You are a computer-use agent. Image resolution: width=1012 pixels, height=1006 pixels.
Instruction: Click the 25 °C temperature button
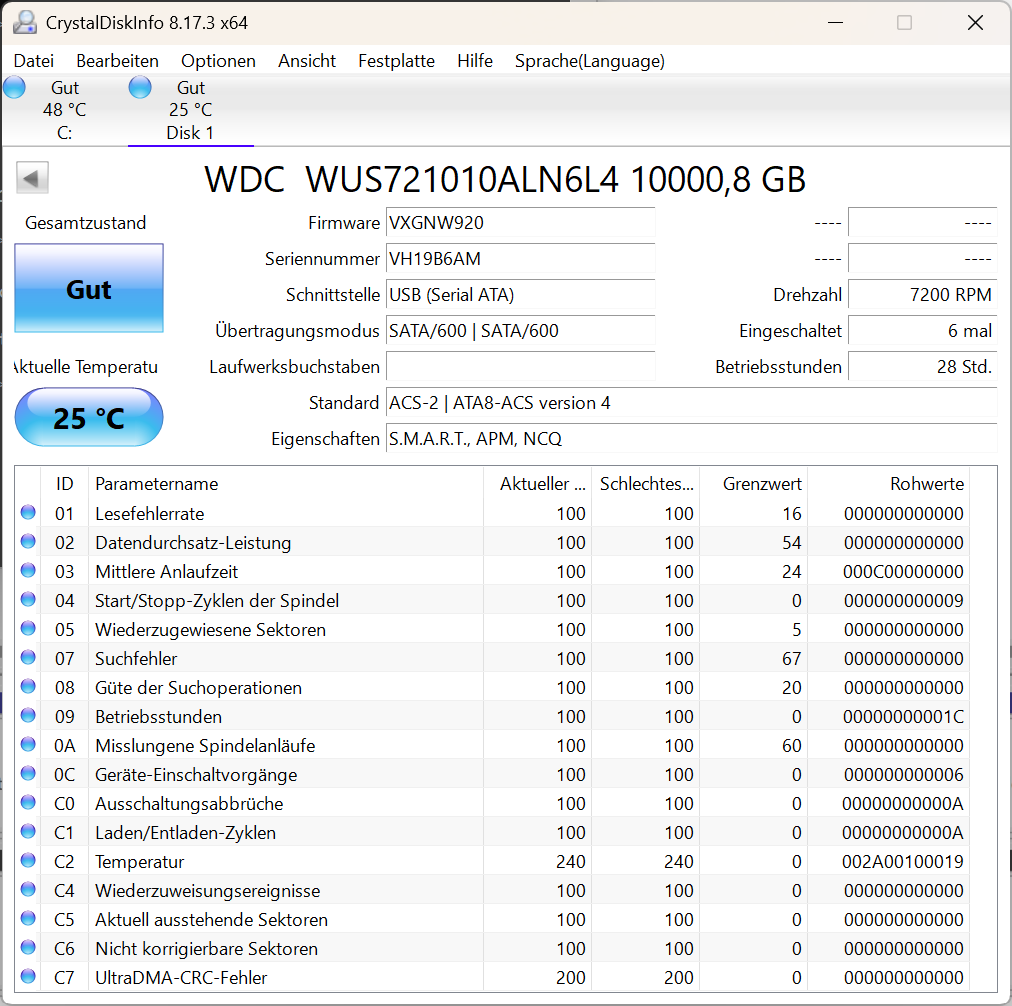89,417
